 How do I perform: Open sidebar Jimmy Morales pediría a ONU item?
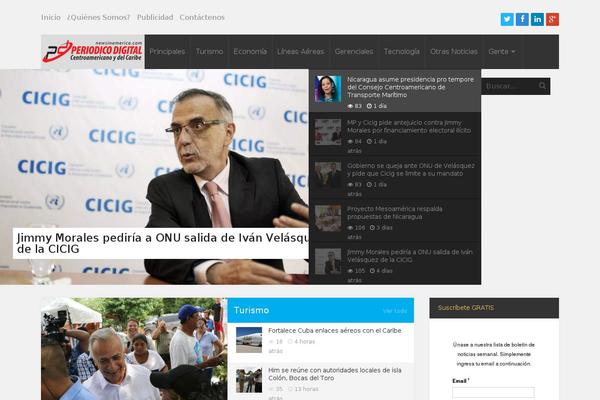(409, 256)
